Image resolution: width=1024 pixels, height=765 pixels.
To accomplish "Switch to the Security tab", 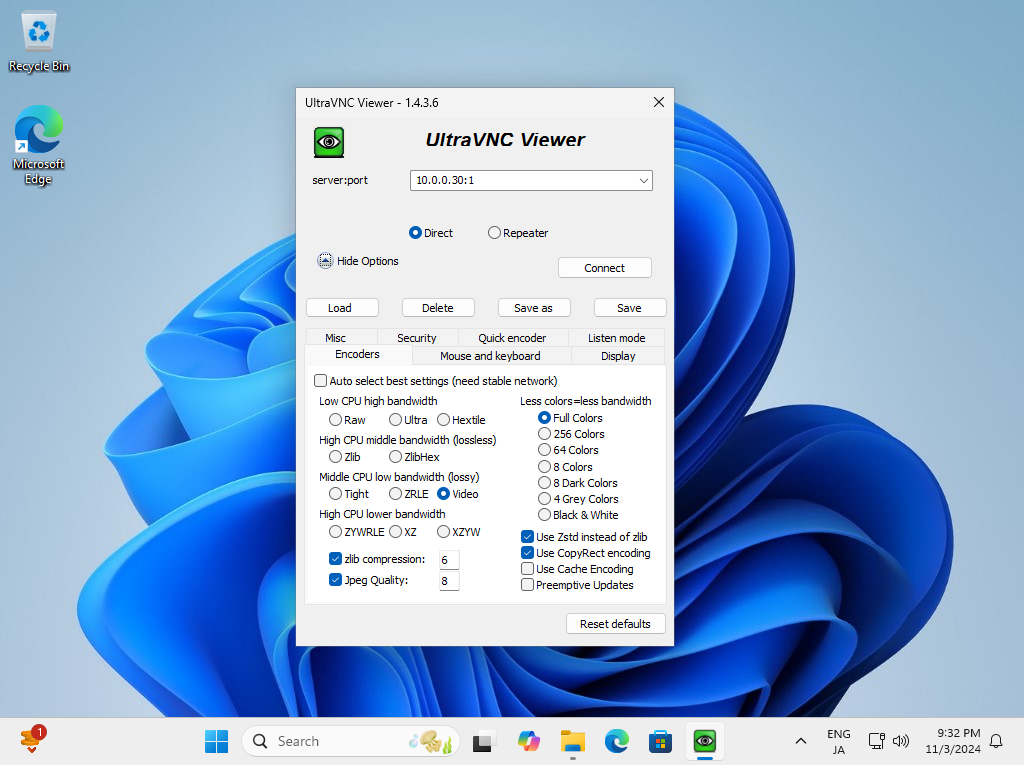I will (x=416, y=338).
